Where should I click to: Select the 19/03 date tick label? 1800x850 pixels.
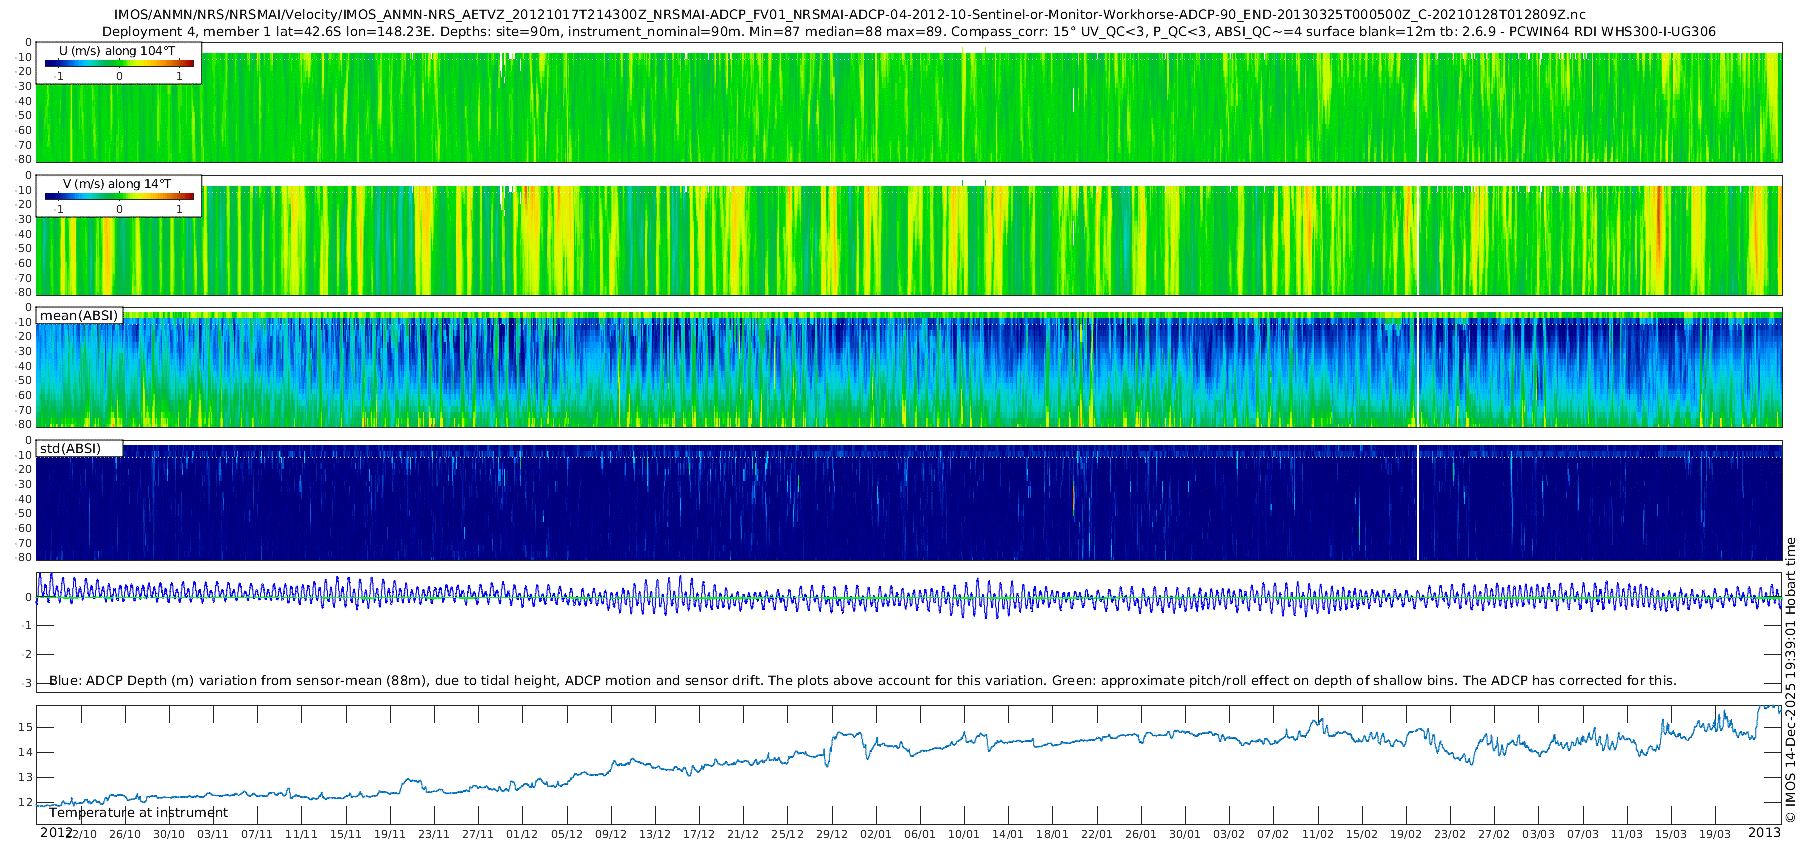coord(1715,834)
